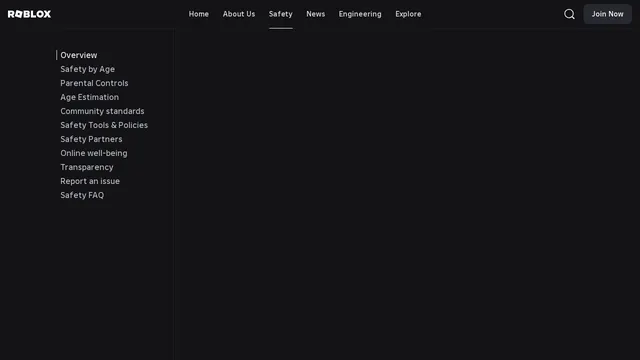This screenshot has width=640, height=360.
Task: Open Safety FAQ sidebar link
Action: pos(82,195)
